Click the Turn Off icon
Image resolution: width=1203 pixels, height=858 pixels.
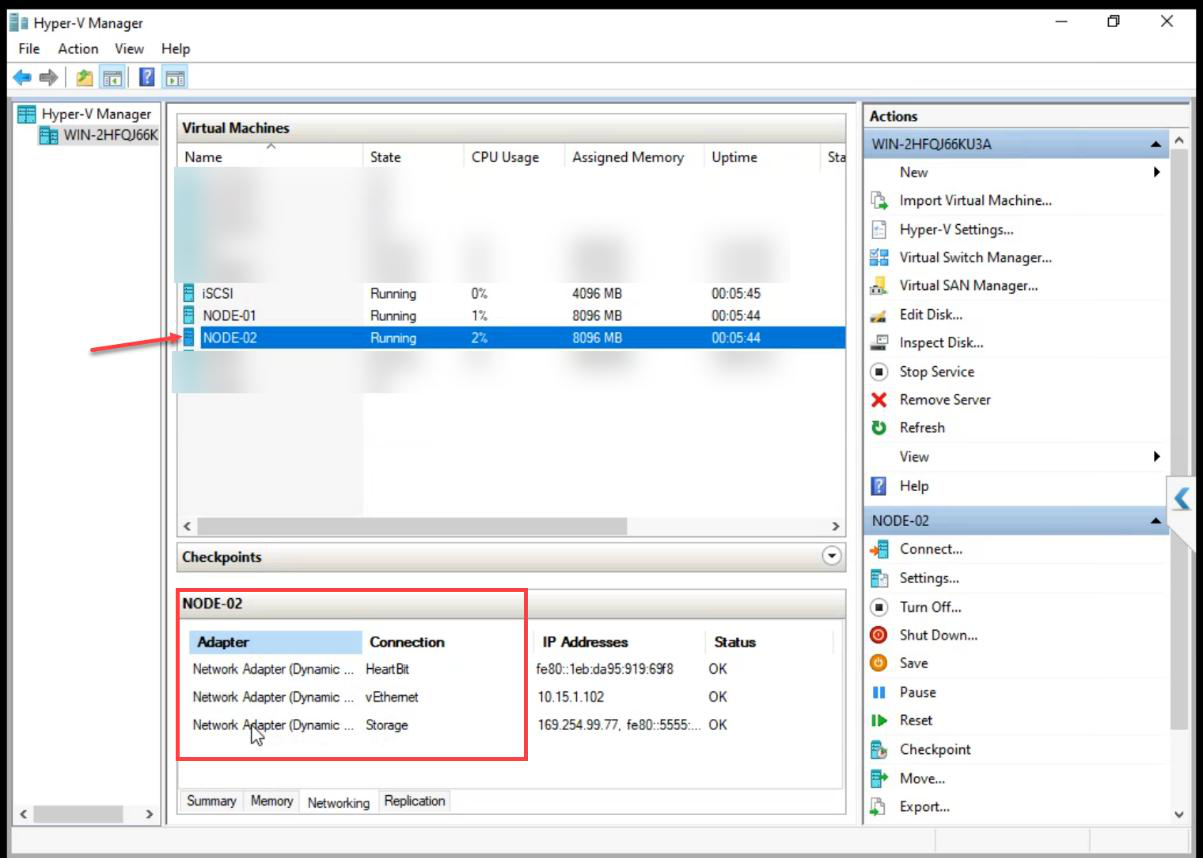tap(879, 606)
